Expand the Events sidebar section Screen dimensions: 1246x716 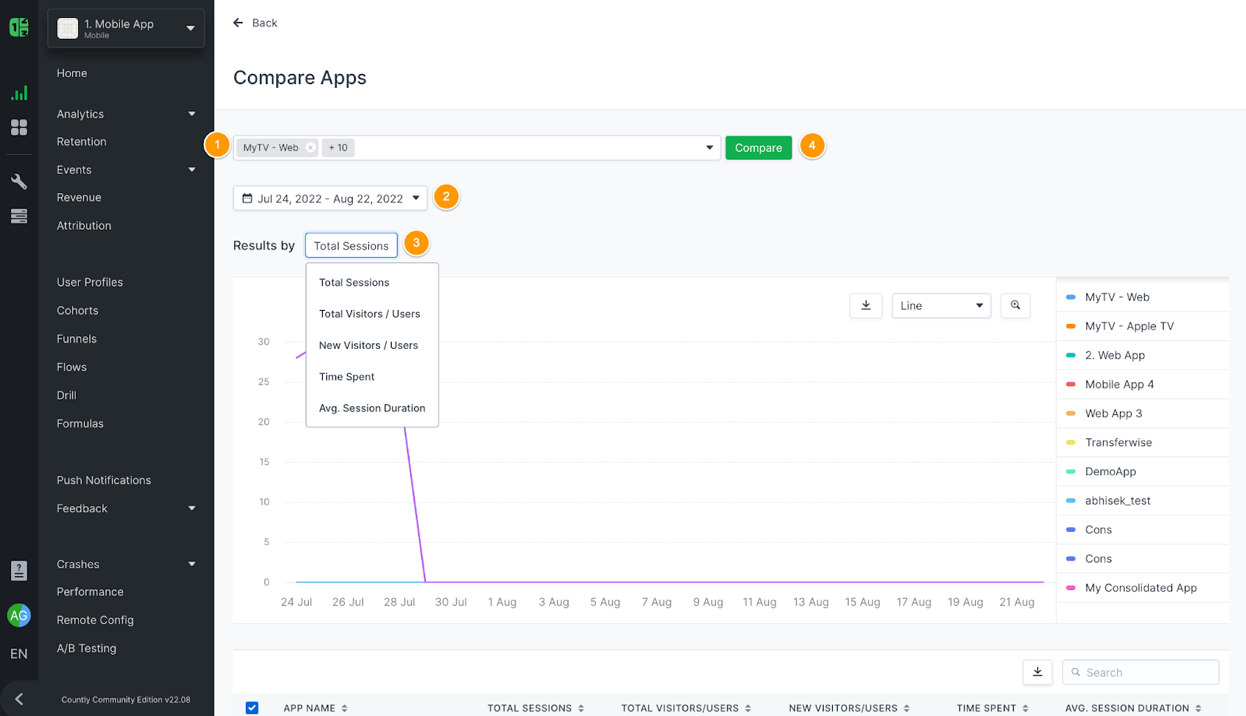coord(192,170)
